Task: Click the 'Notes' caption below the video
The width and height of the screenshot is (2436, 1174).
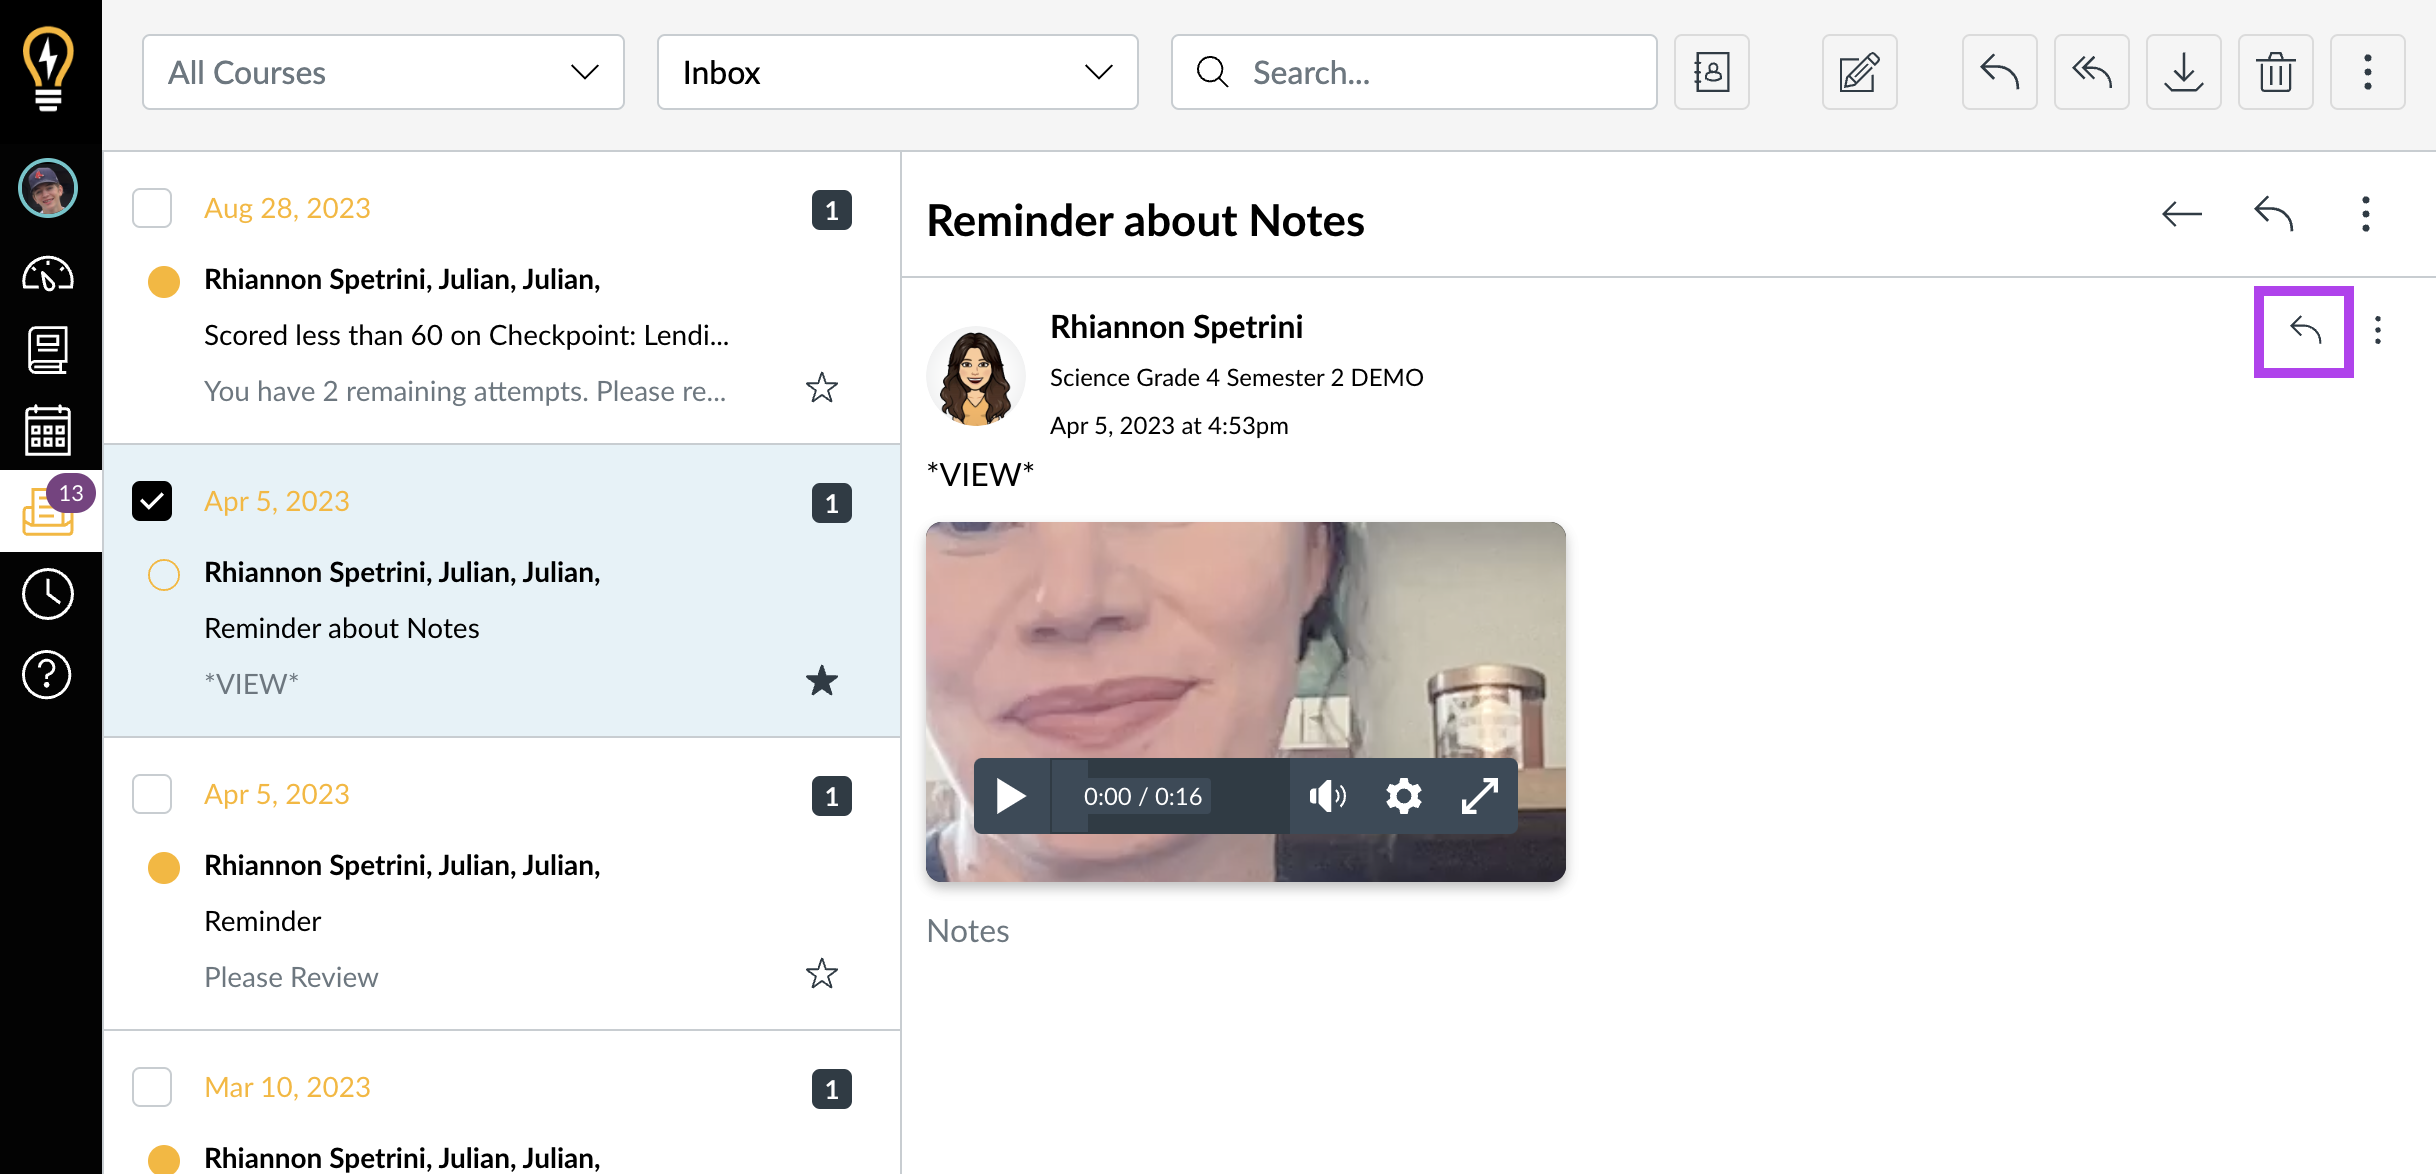Action: pyautogui.click(x=968, y=931)
